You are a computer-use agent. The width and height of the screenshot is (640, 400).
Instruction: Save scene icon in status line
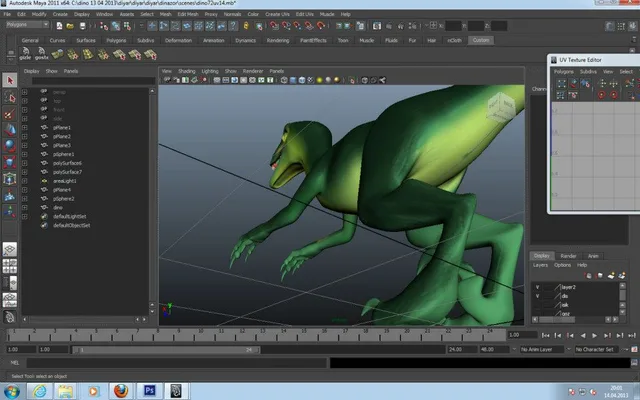[x=82, y=26]
